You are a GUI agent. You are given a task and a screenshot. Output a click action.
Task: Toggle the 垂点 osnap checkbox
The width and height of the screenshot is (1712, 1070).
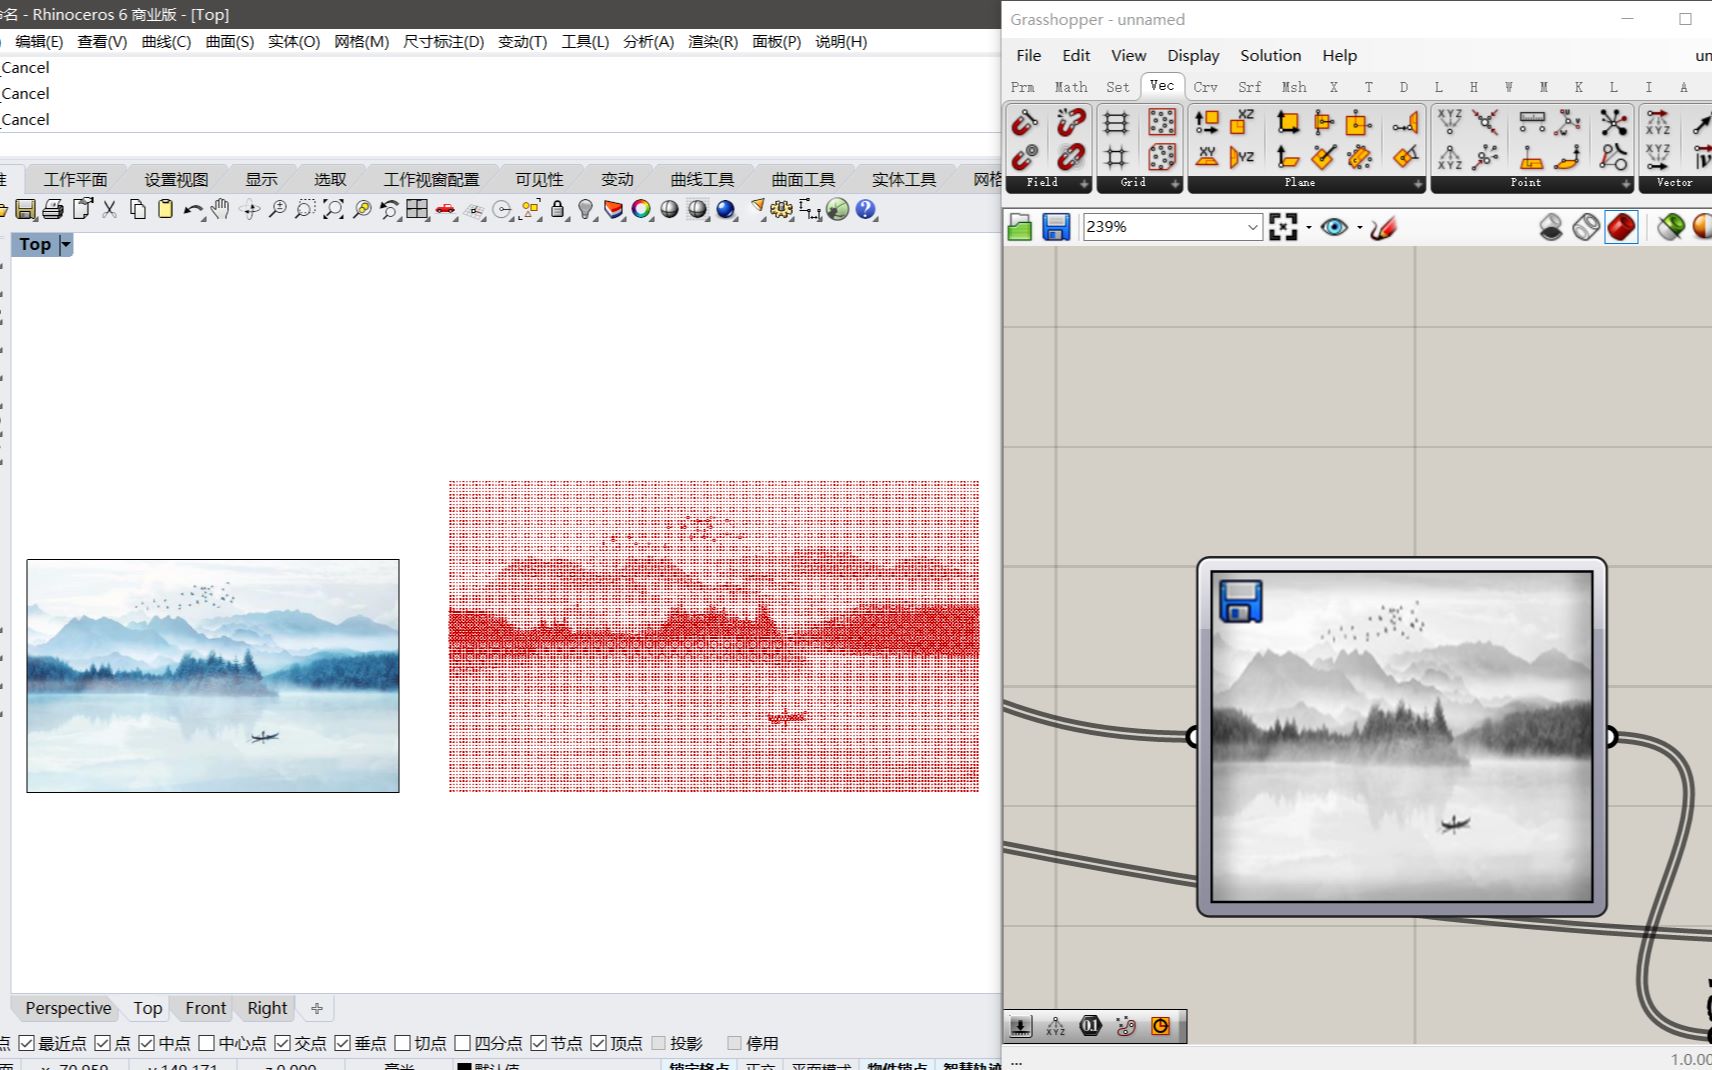pyautogui.click(x=342, y=1043)
